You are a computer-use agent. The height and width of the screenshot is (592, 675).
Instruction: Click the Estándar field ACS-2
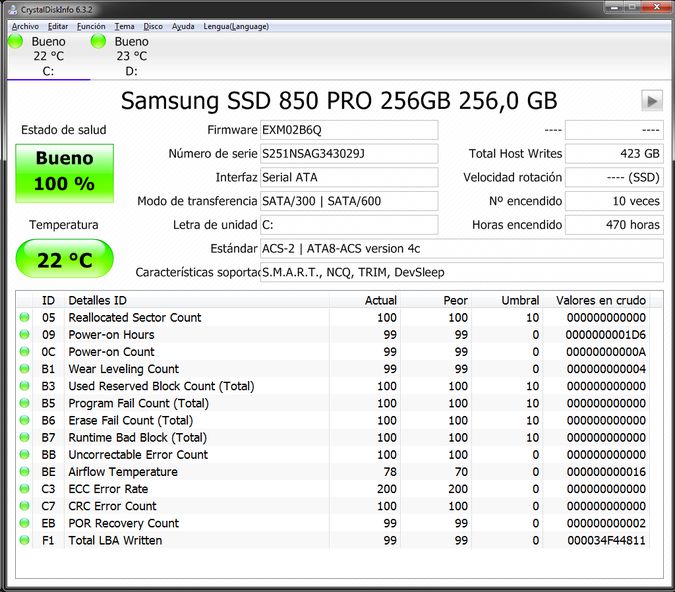(461, 248)
